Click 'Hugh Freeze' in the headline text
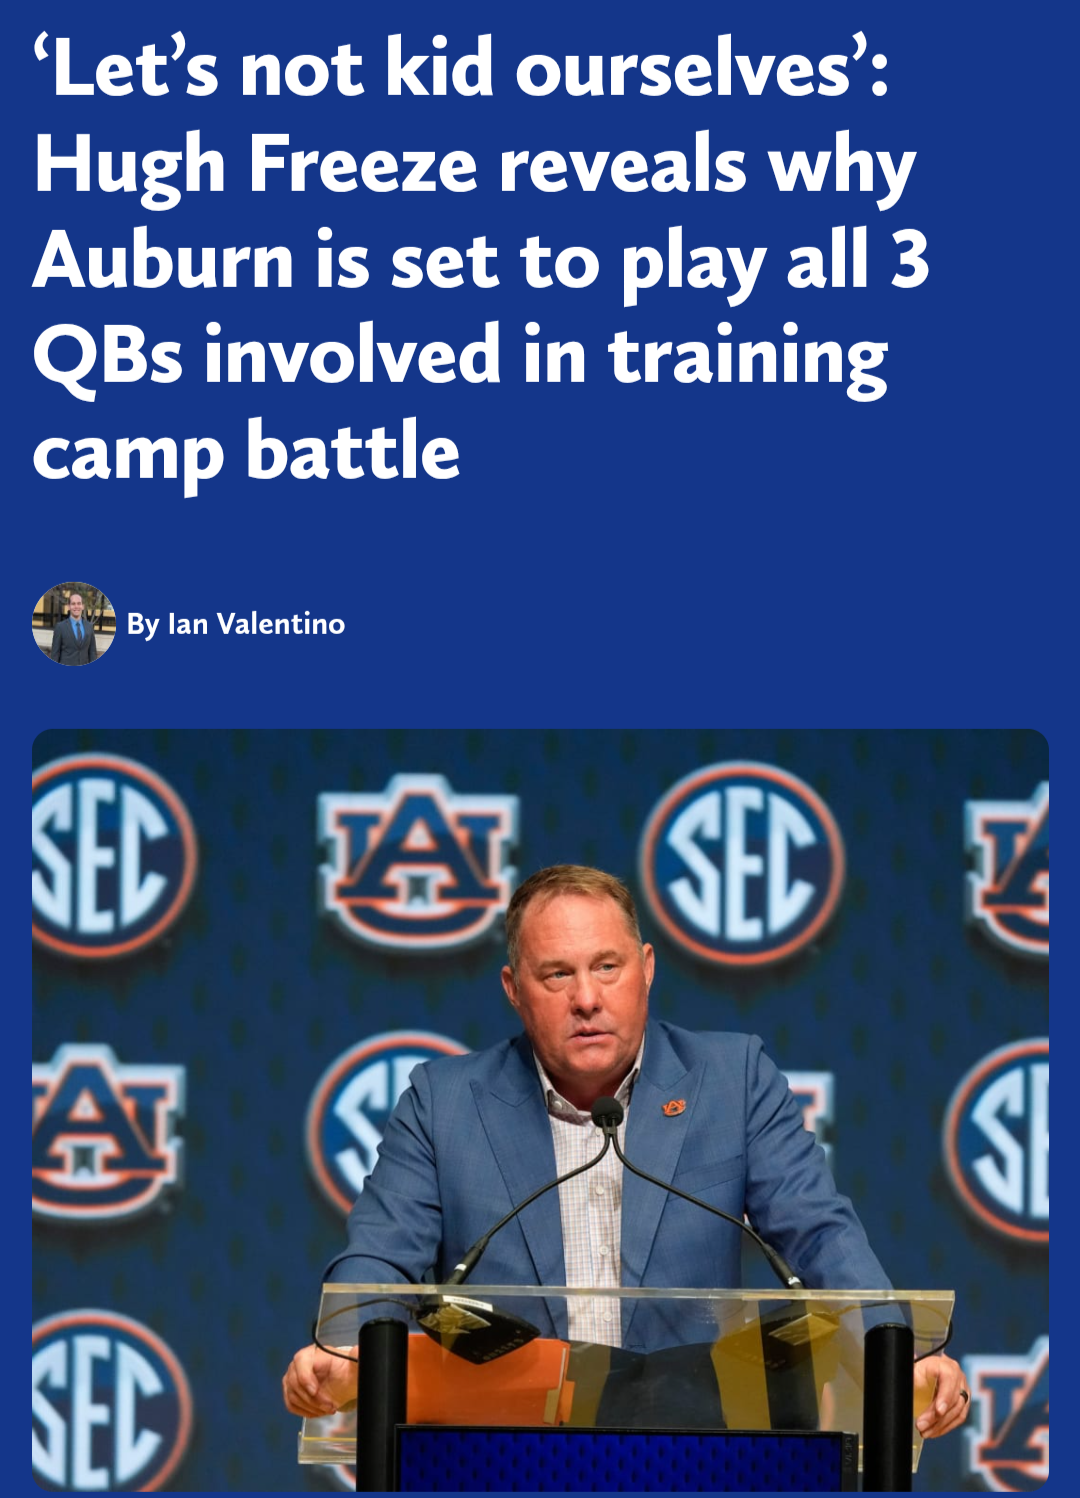Screen dimensions: 1080x1498 (x=255, y=165)
